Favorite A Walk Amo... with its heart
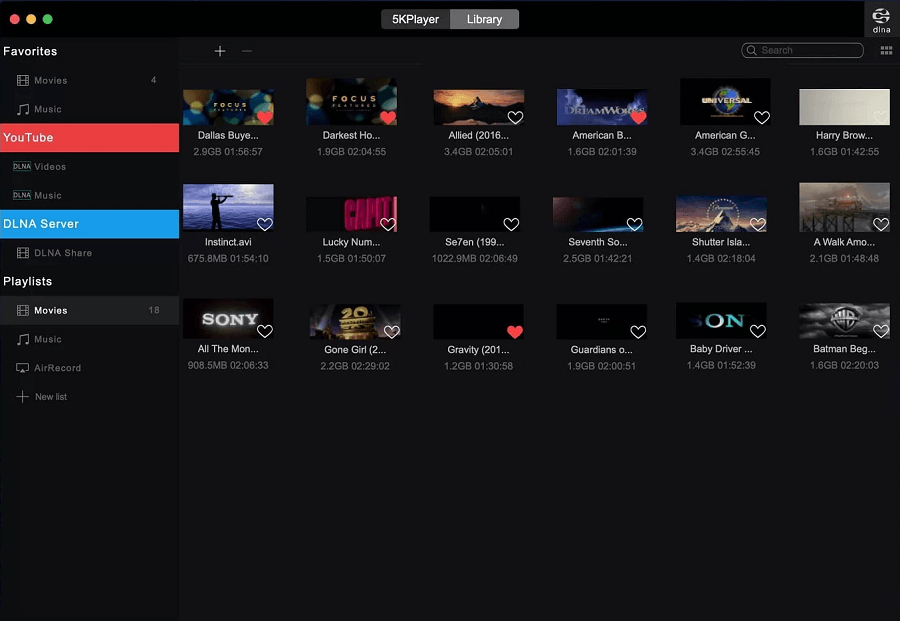 click(881, 224)
